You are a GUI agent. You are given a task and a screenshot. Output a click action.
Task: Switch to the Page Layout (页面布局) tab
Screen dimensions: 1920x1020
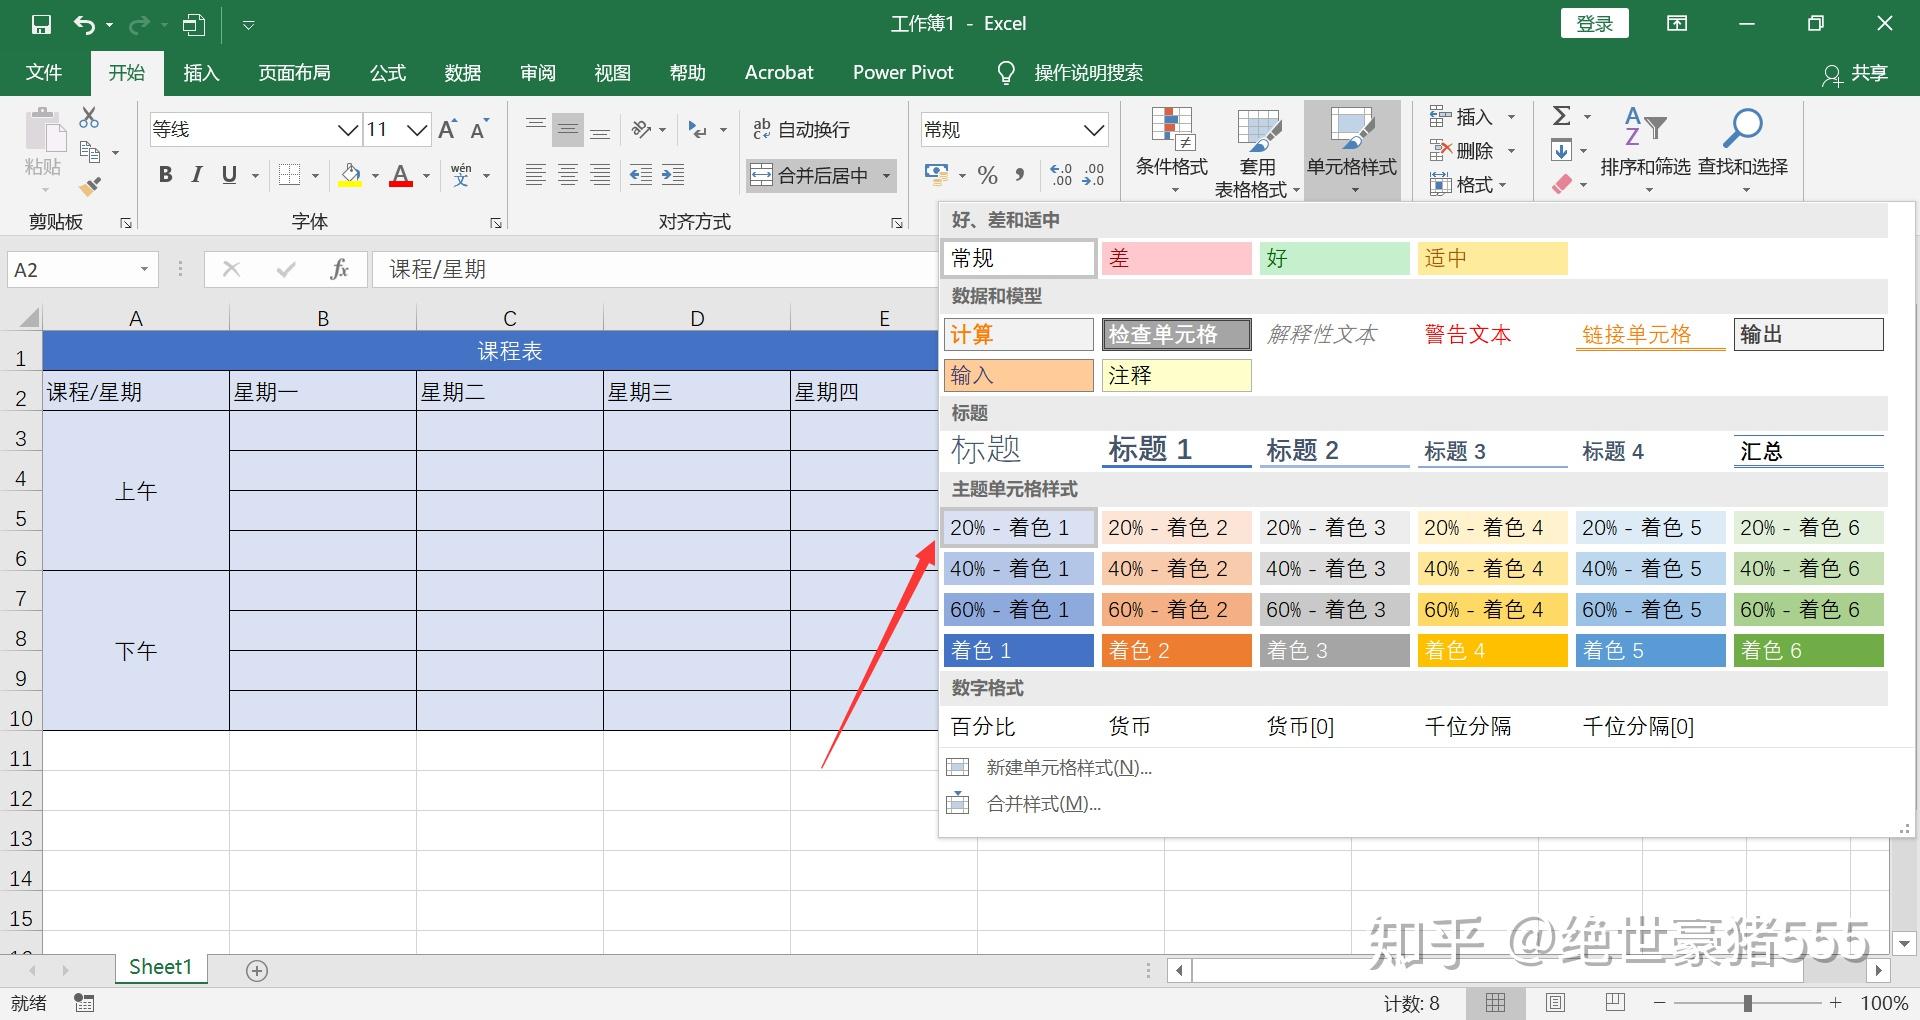294,72
